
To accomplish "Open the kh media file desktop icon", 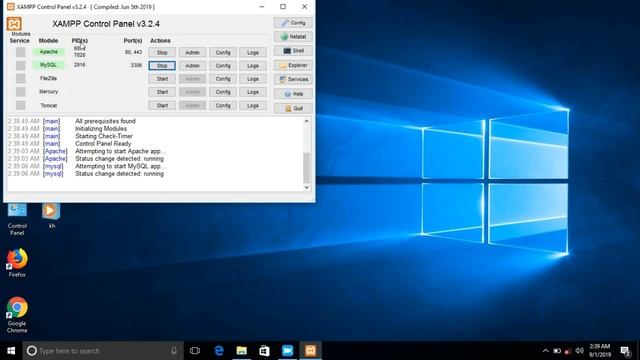I will click(x=51, y=216).
